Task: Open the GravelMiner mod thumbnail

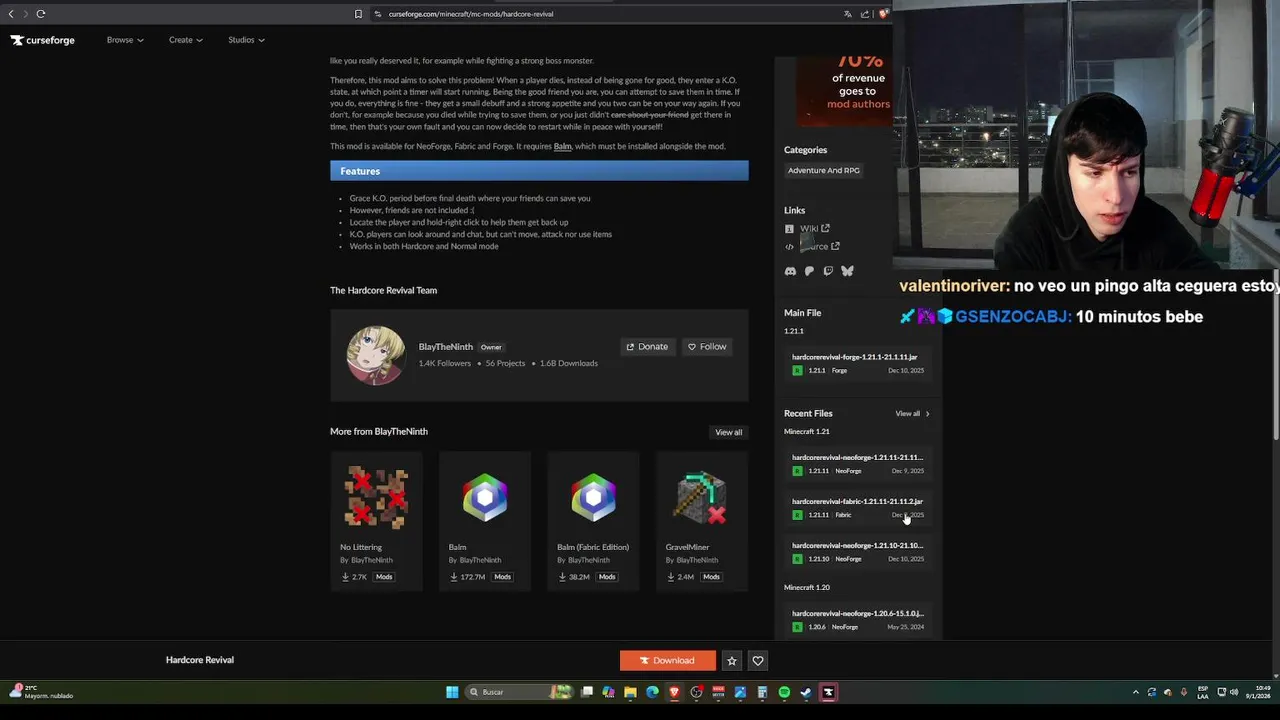Action: point(701,497)
